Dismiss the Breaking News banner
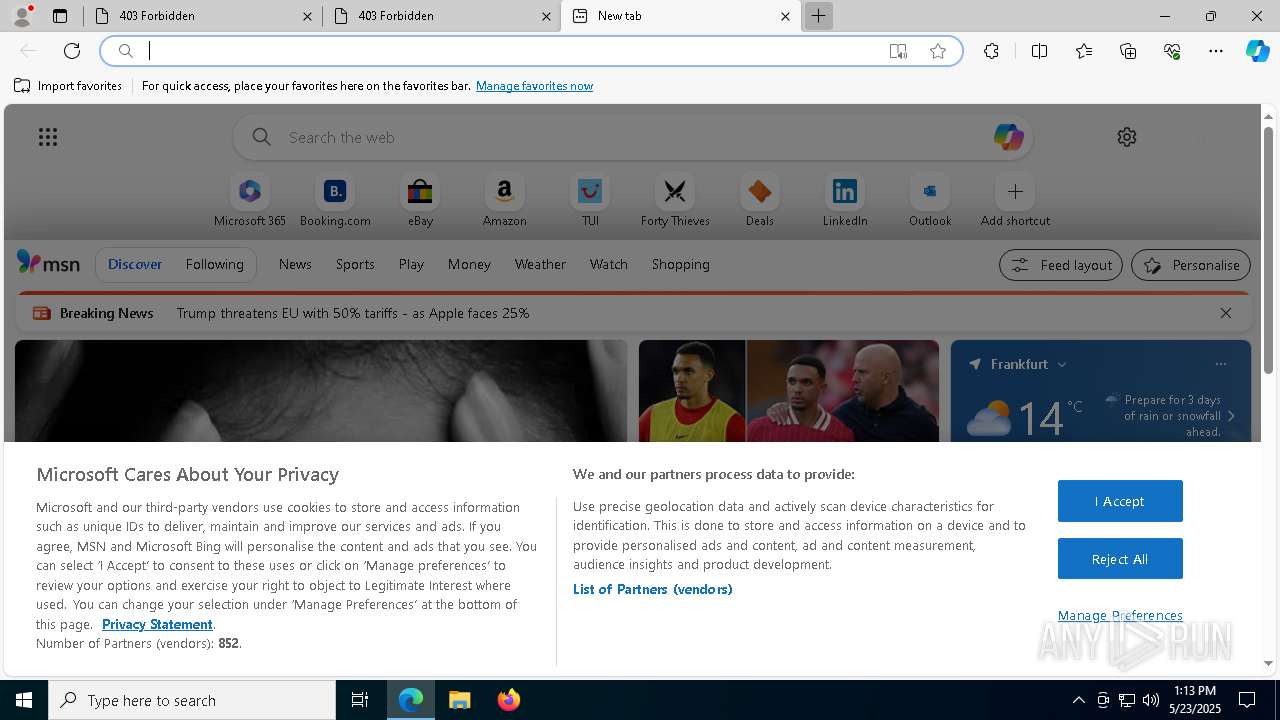1280x720 pixels. [1226, 313]
